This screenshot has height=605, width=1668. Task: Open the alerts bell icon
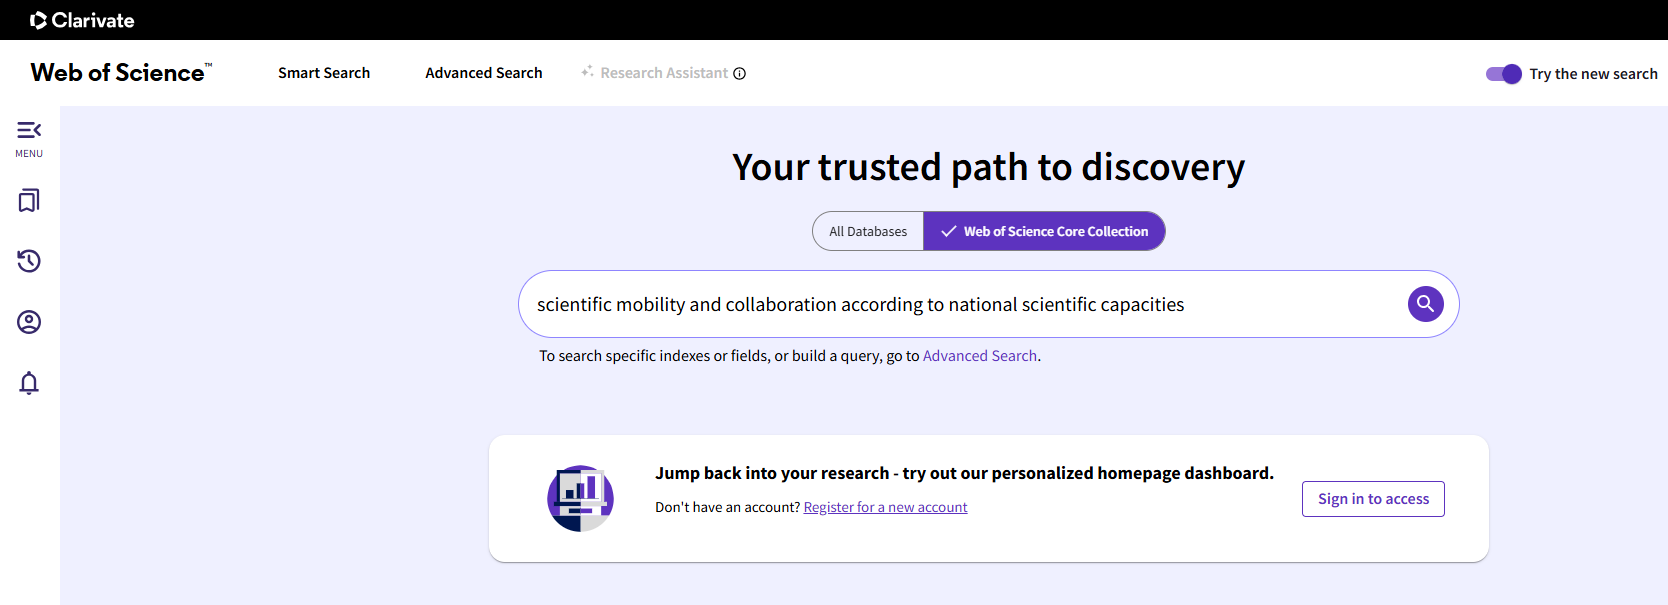click(29, 383)
